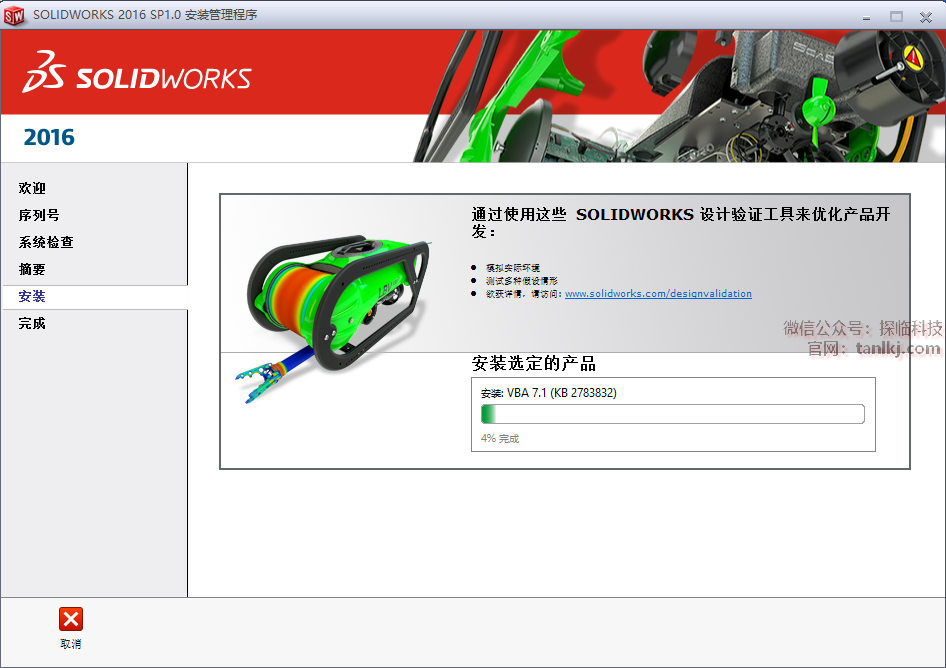
Task: Click the 取消 label below the X
Action: coord(71,644)
